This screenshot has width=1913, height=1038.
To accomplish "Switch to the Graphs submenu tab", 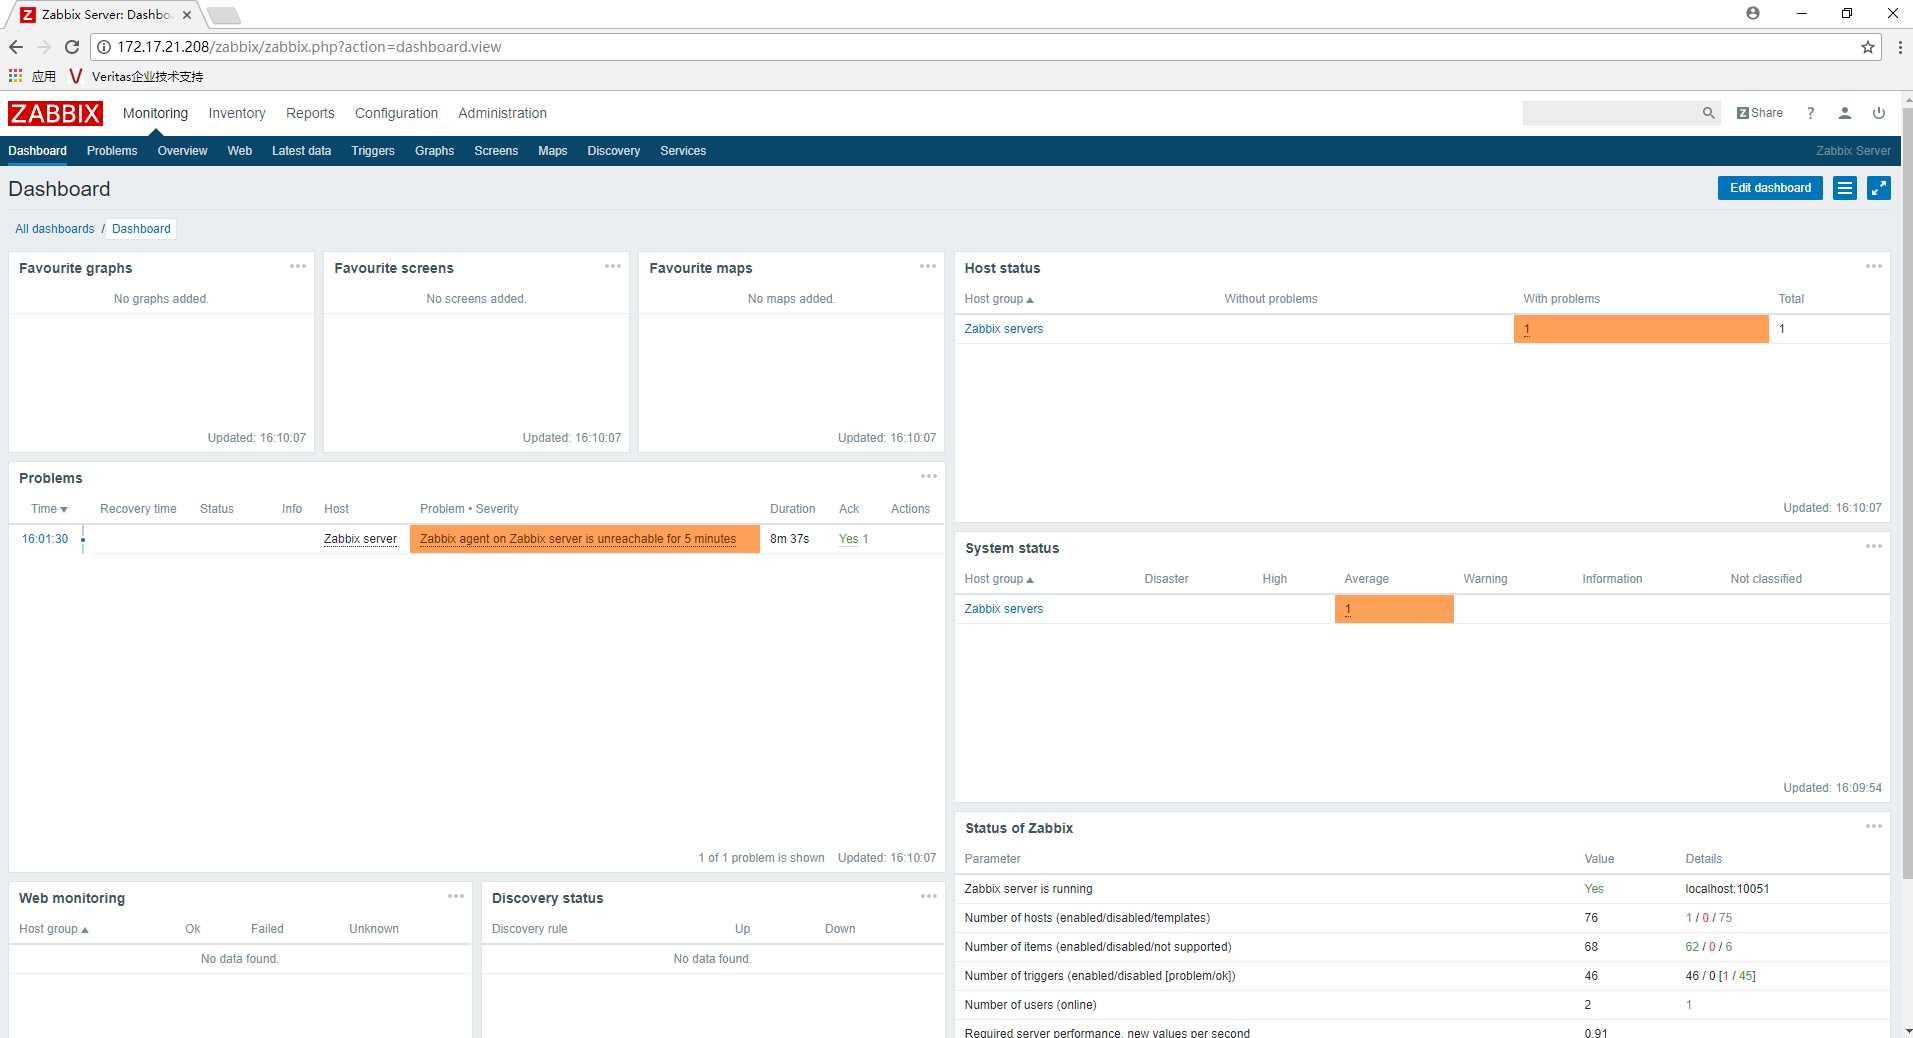I will 434,151.
